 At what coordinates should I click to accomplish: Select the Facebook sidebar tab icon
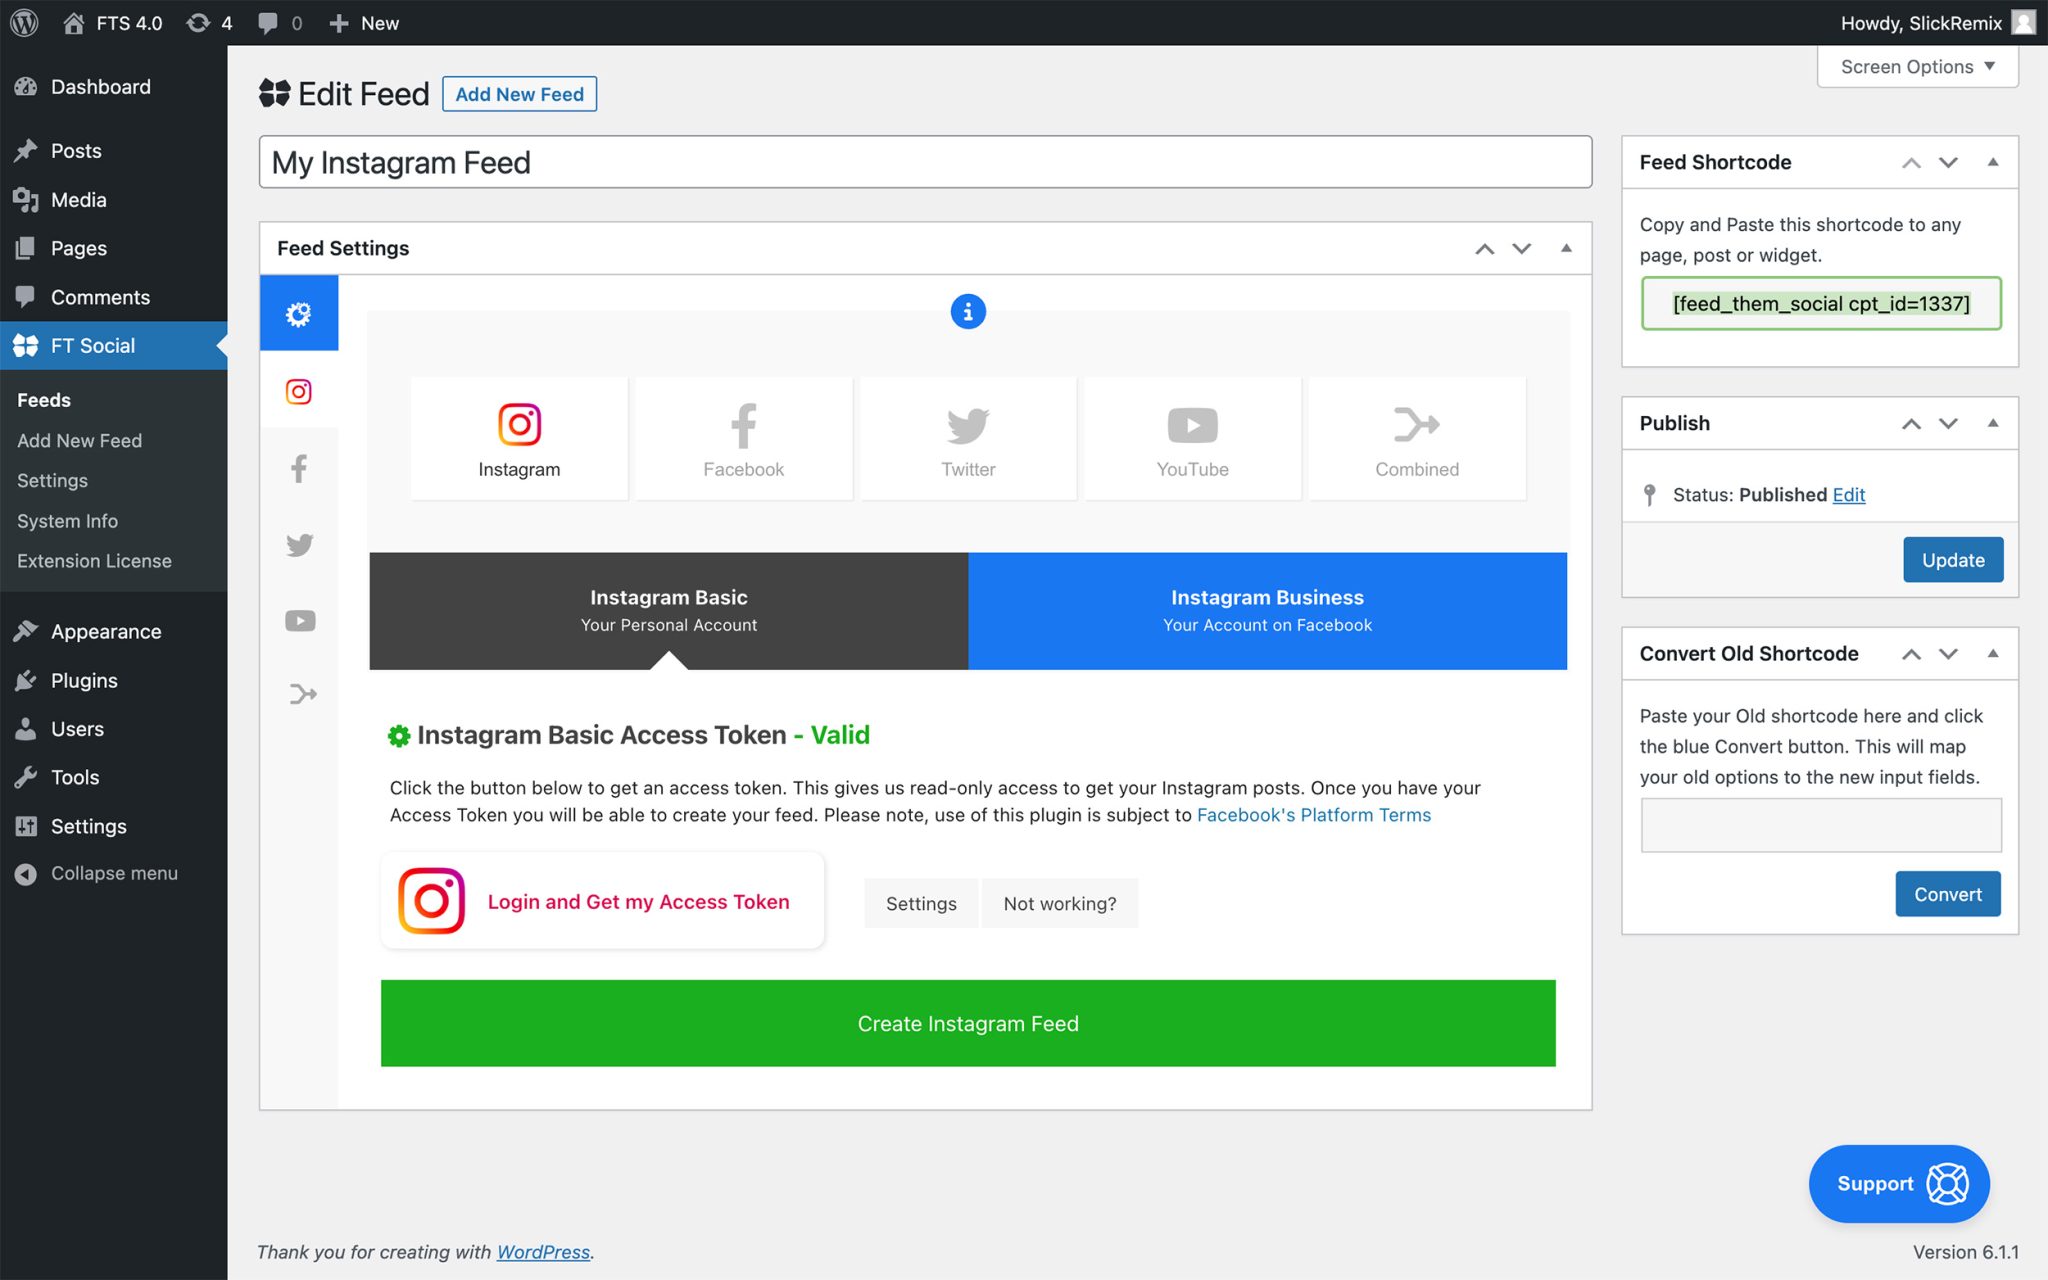[299, 468]
